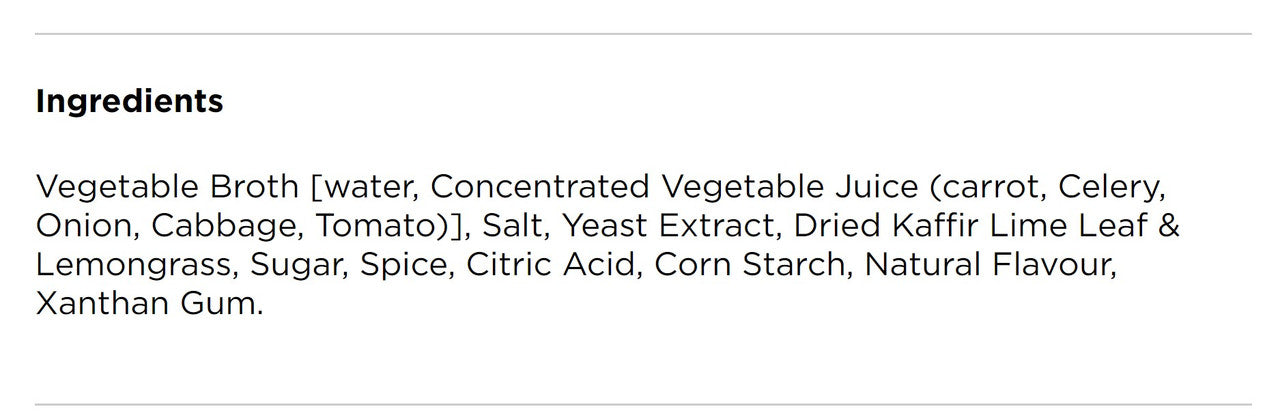Click the word water in brackets

(366, 187)
